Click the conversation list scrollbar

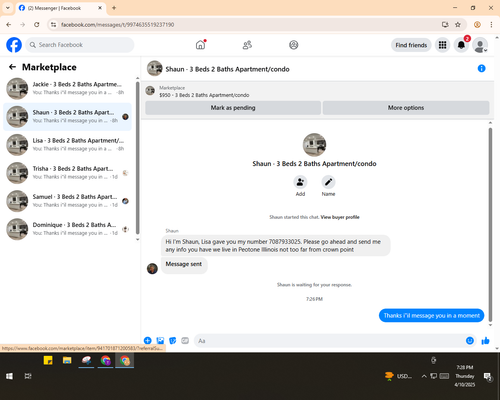tap(137, 157)
